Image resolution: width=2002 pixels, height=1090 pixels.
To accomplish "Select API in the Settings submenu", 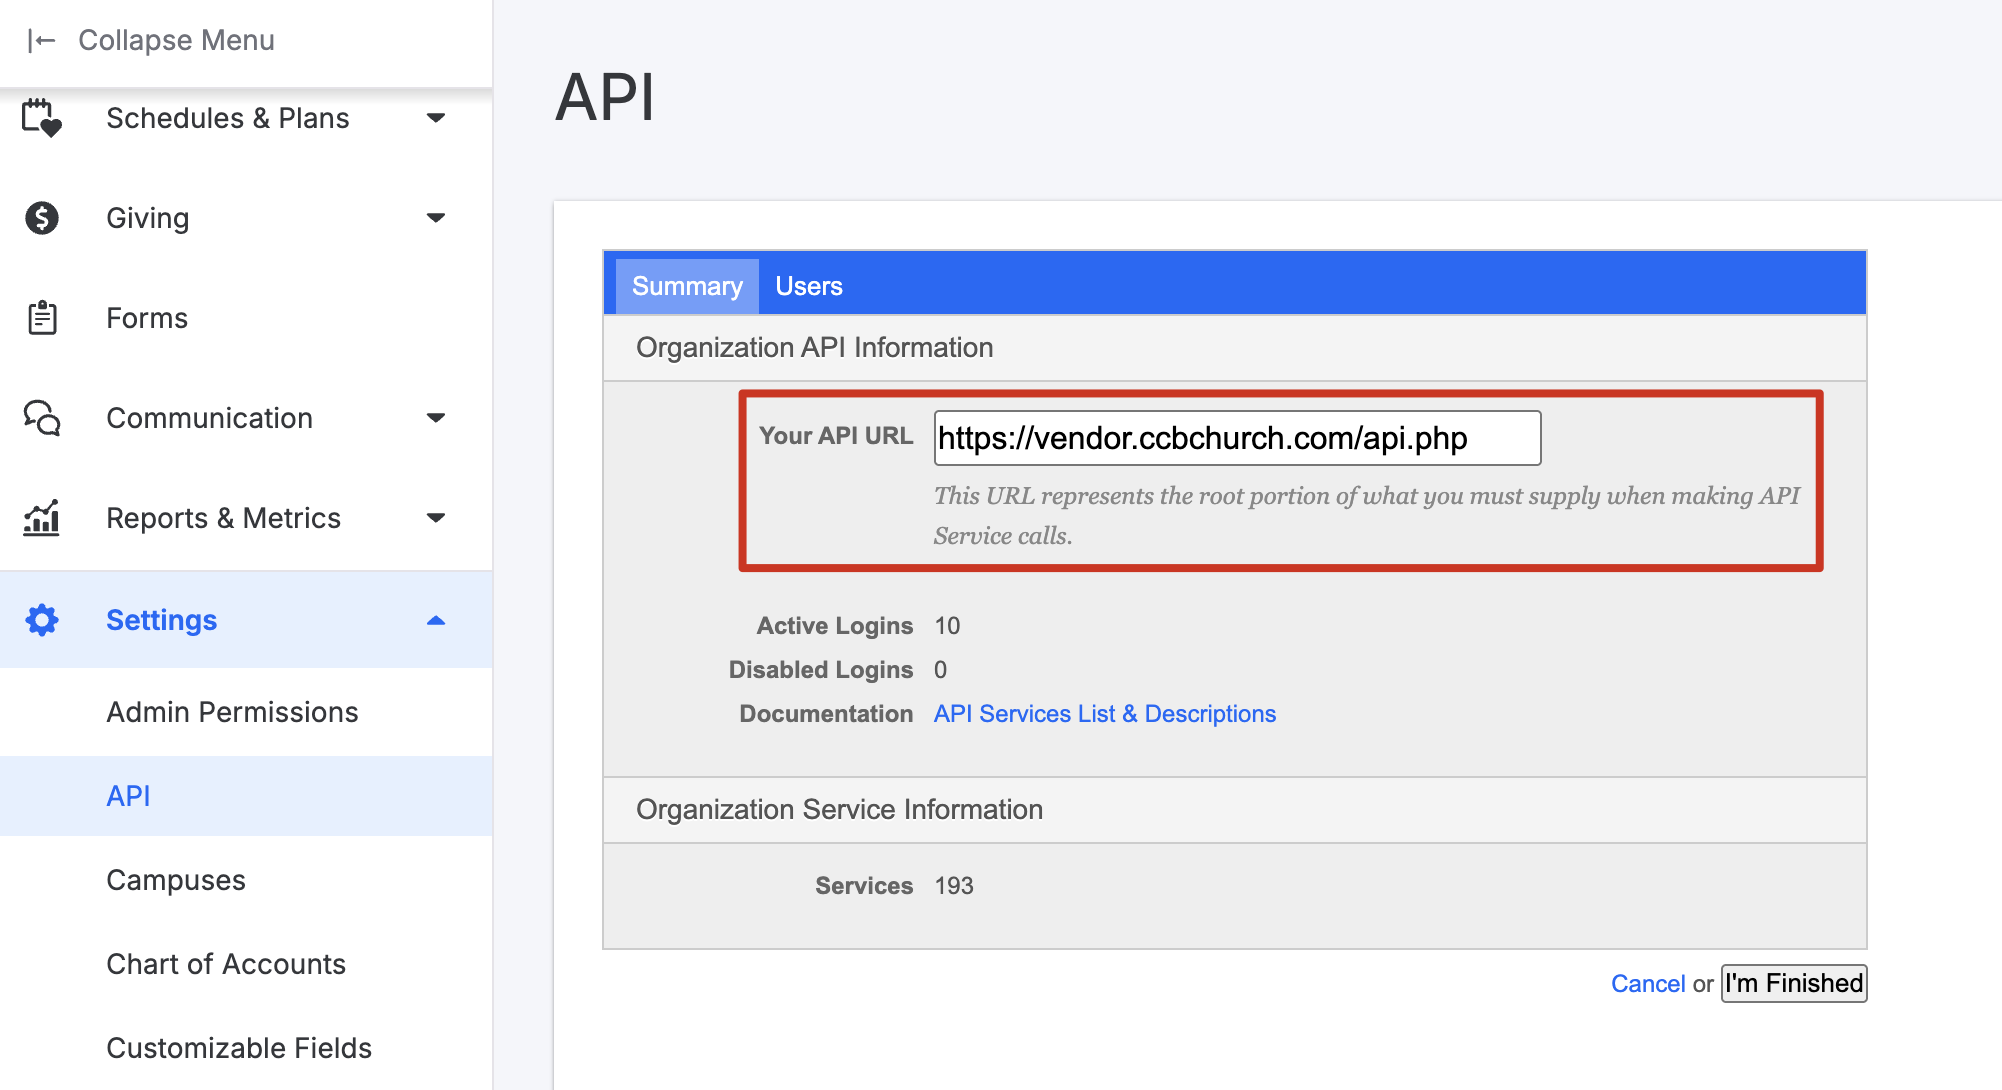I will click(129, 796).
